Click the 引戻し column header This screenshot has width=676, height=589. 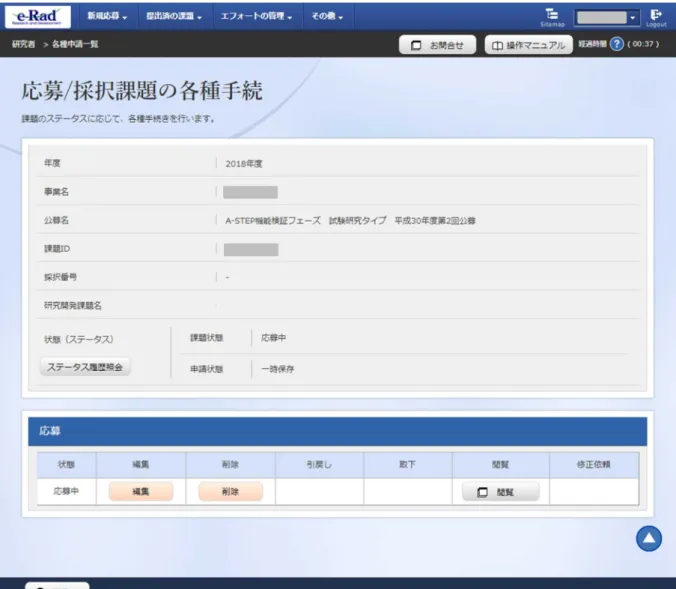[319, 464]
